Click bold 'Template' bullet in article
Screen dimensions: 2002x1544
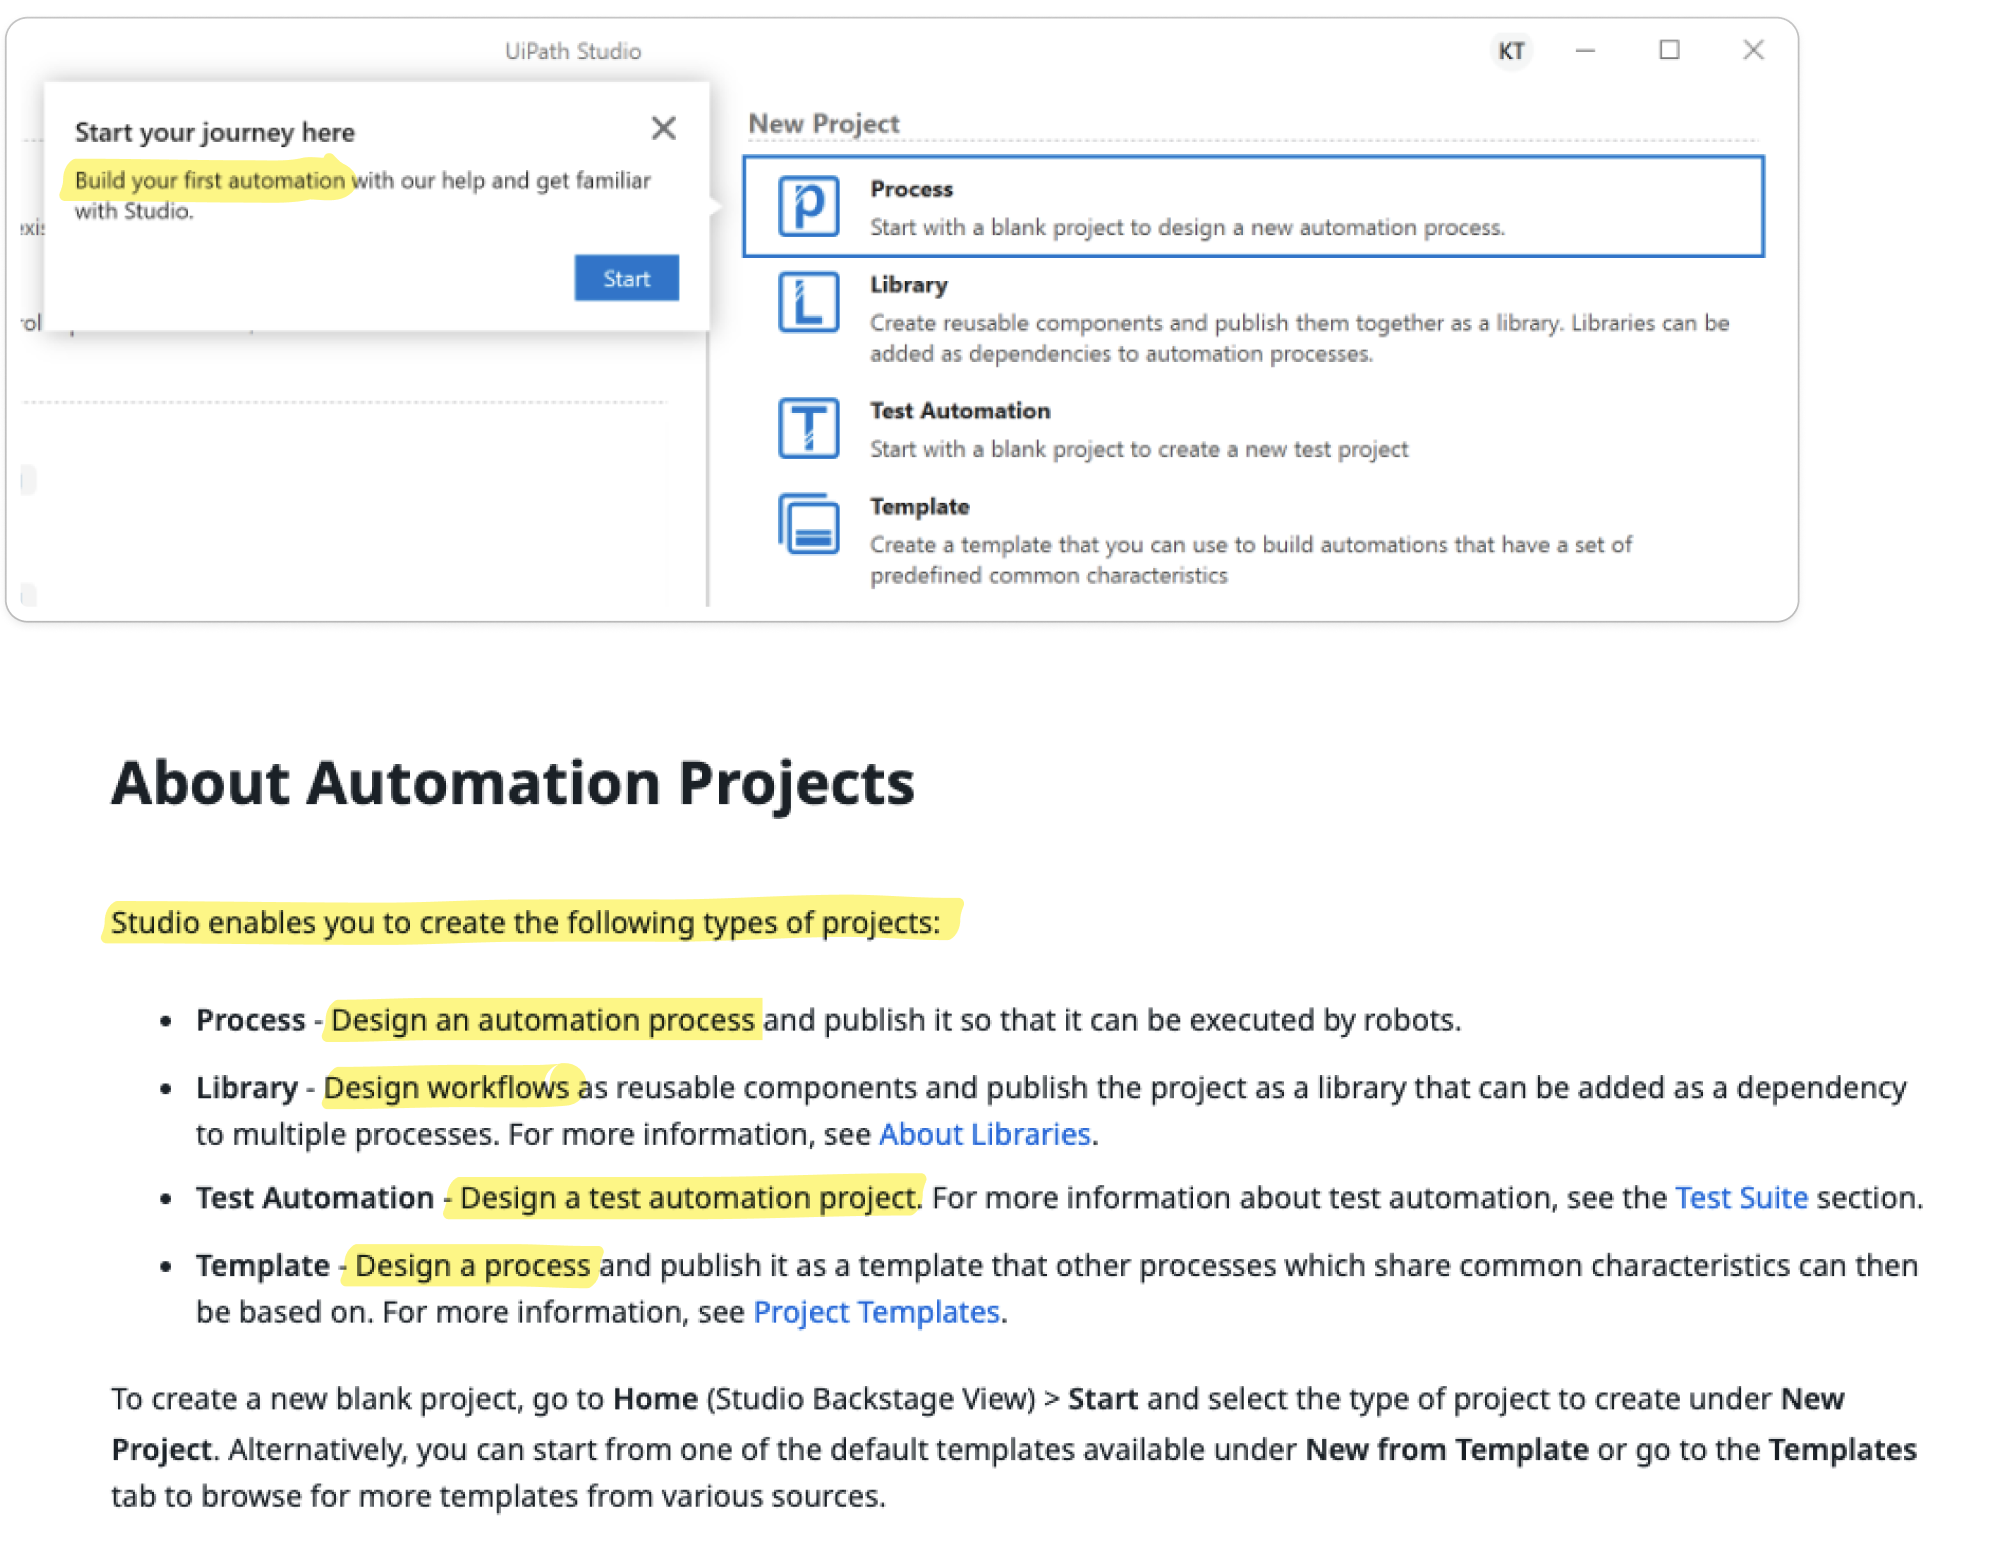click(x=263, y=1265)
